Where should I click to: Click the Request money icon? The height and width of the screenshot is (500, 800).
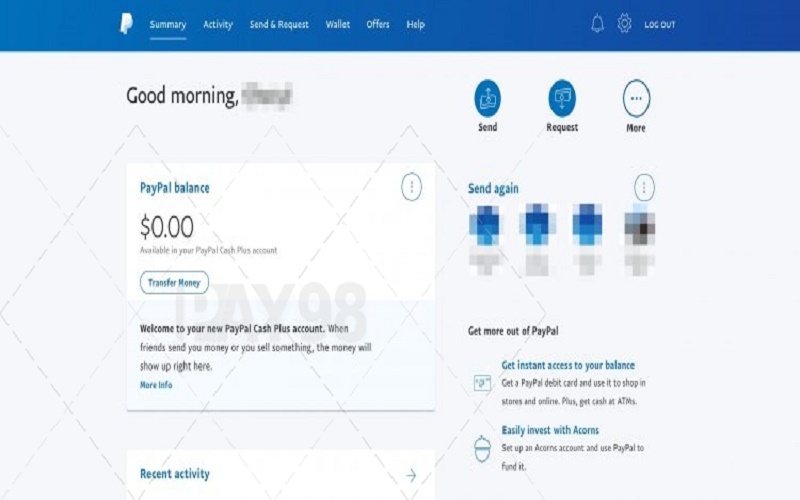tap(562, 98)
